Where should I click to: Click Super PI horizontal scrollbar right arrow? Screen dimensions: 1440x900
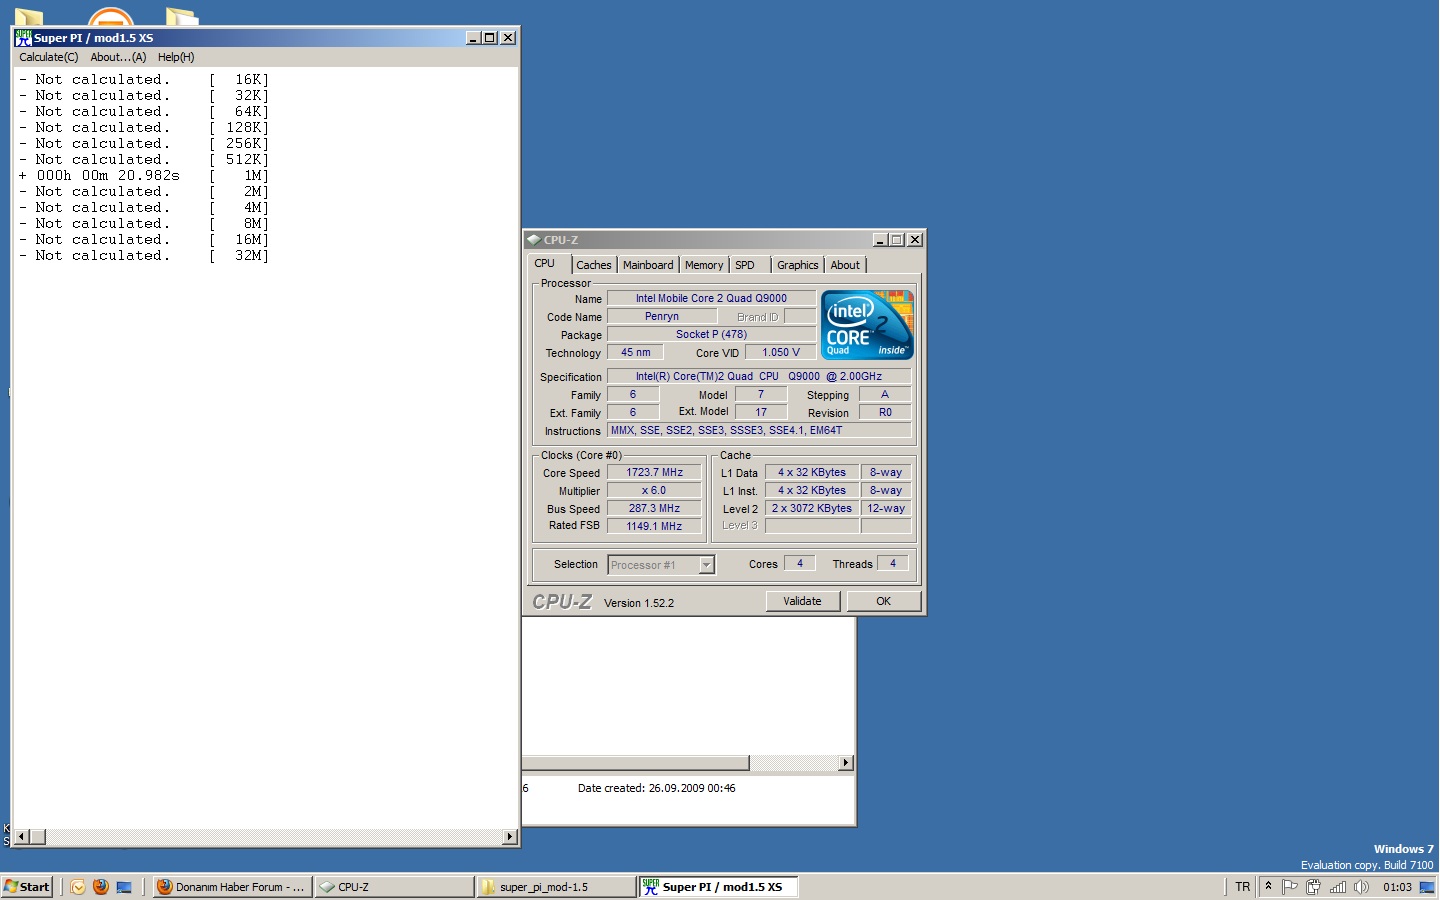[510, 837]
